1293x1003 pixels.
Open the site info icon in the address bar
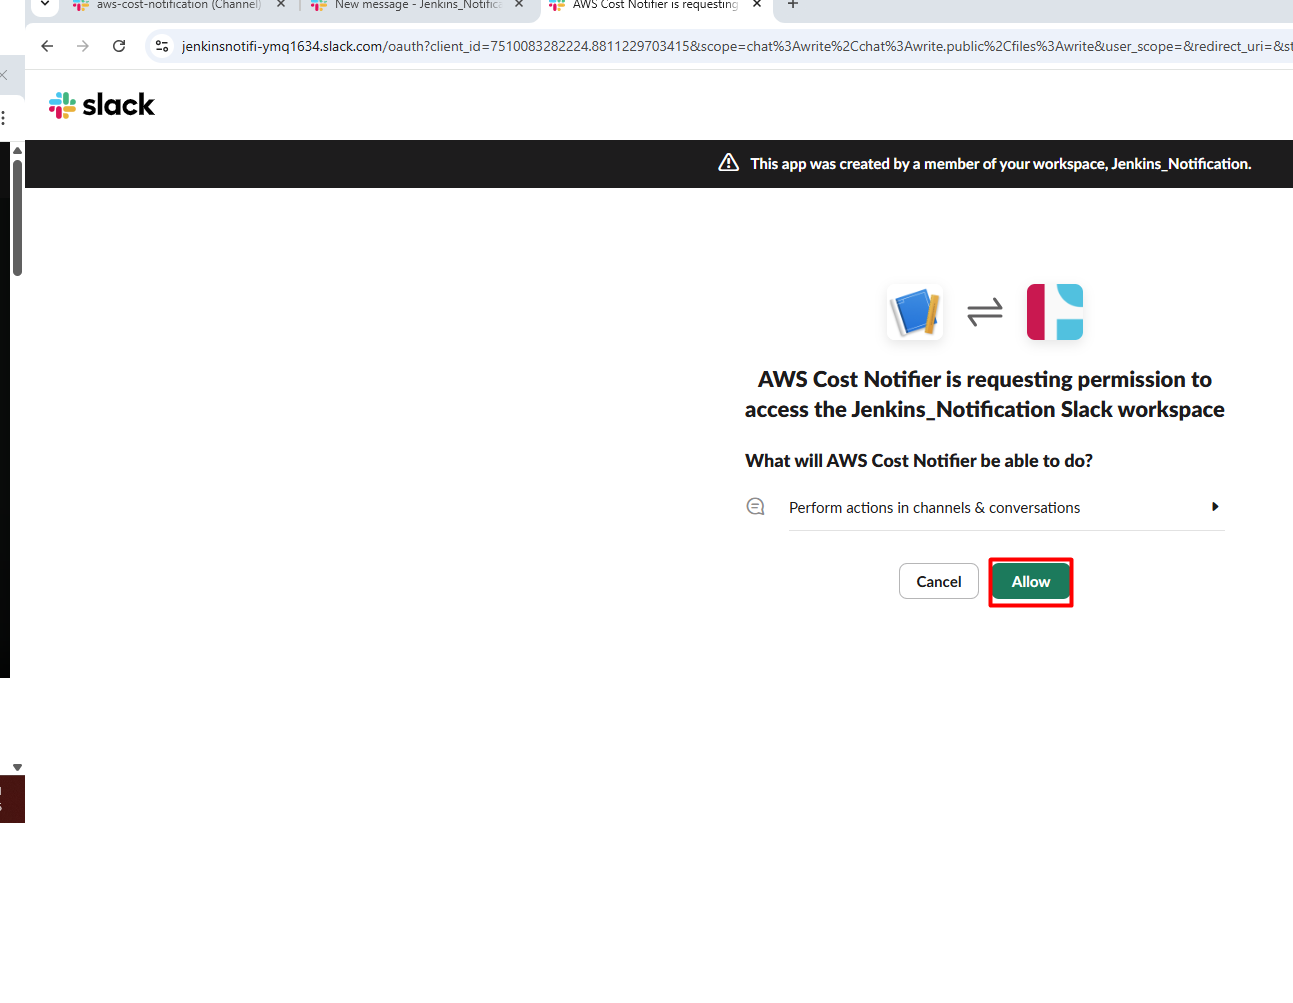[162, 46]
